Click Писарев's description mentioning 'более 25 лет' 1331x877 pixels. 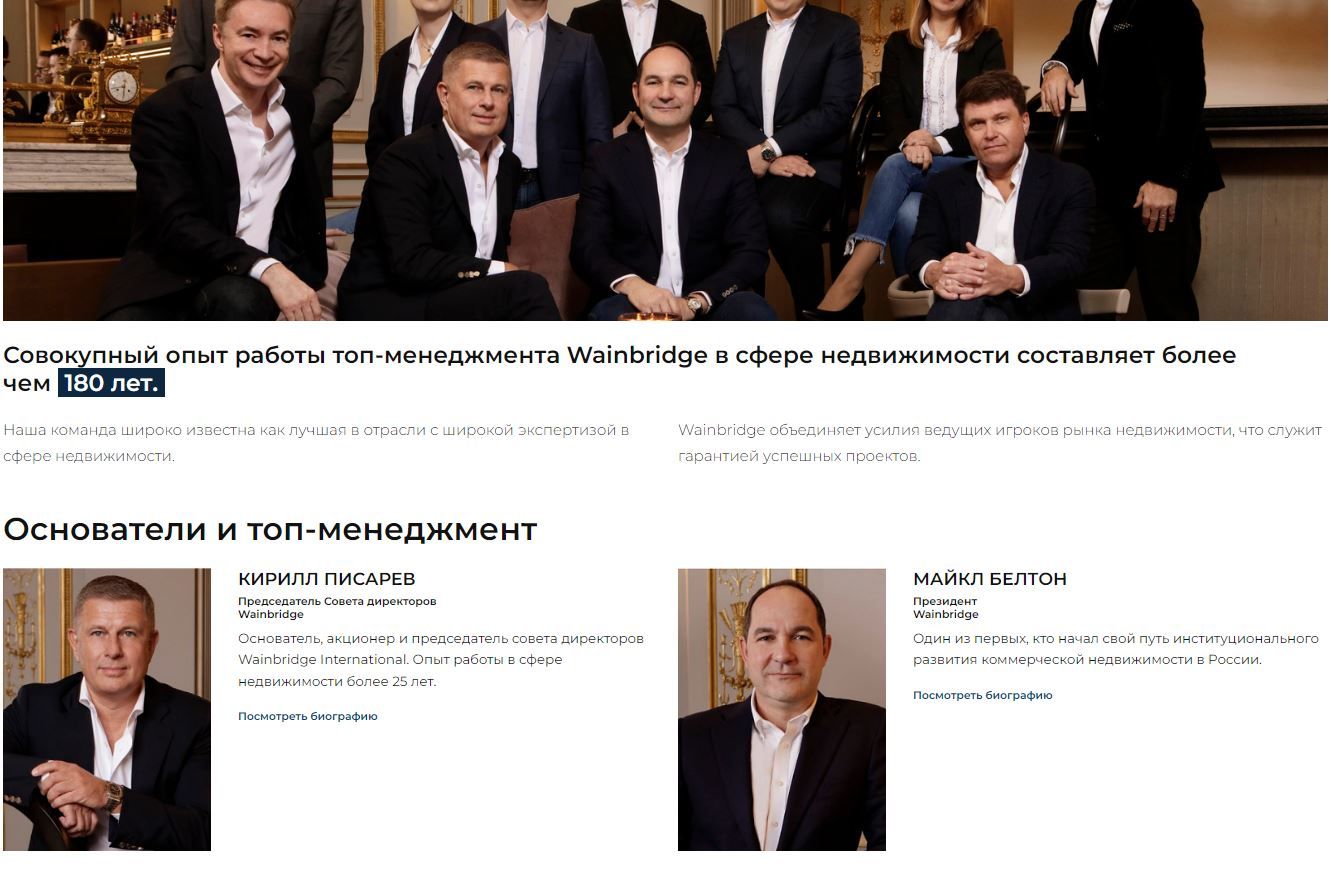(441, 660)
